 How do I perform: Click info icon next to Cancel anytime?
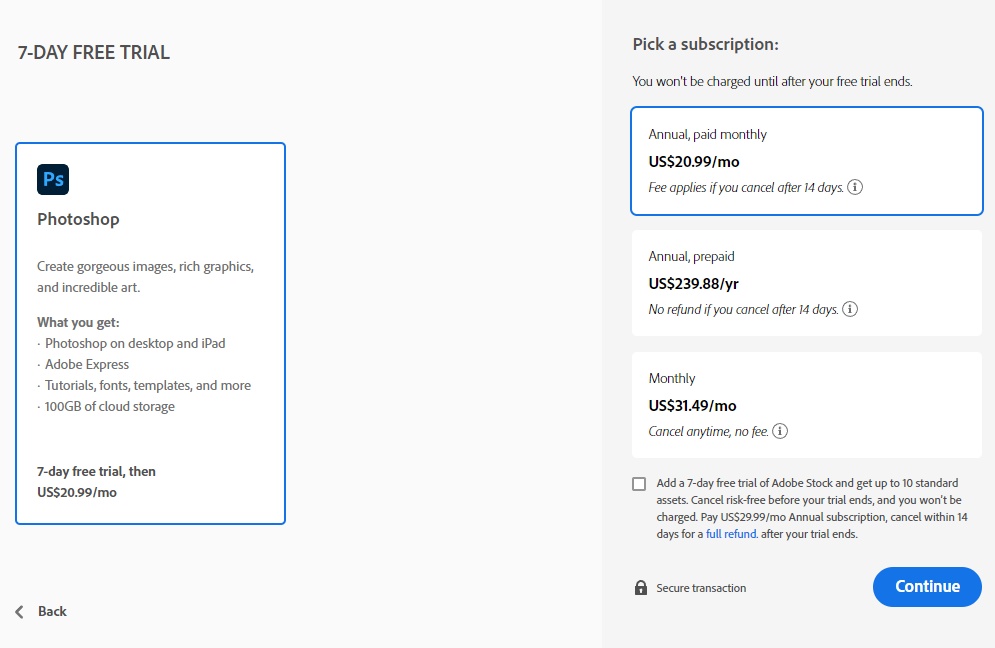[780, 431]
